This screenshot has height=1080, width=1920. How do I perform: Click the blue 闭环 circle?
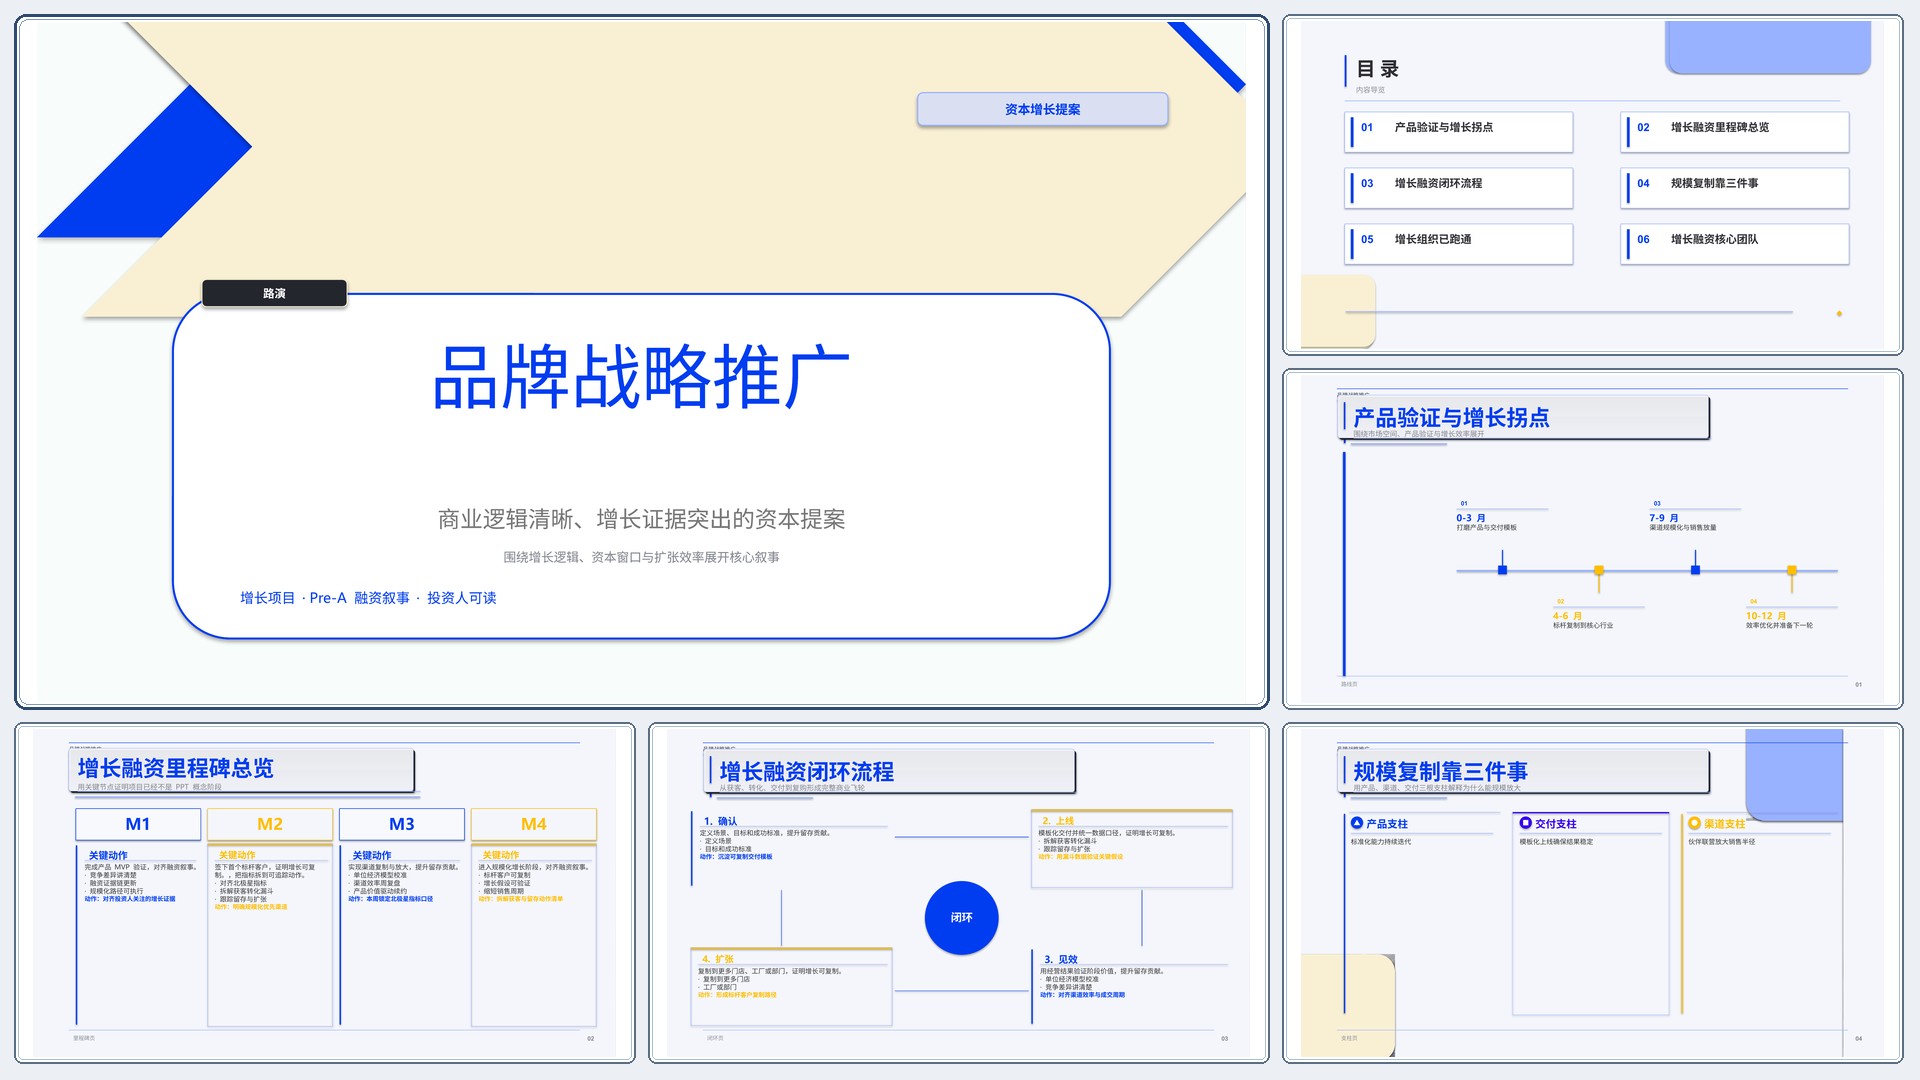961,917
